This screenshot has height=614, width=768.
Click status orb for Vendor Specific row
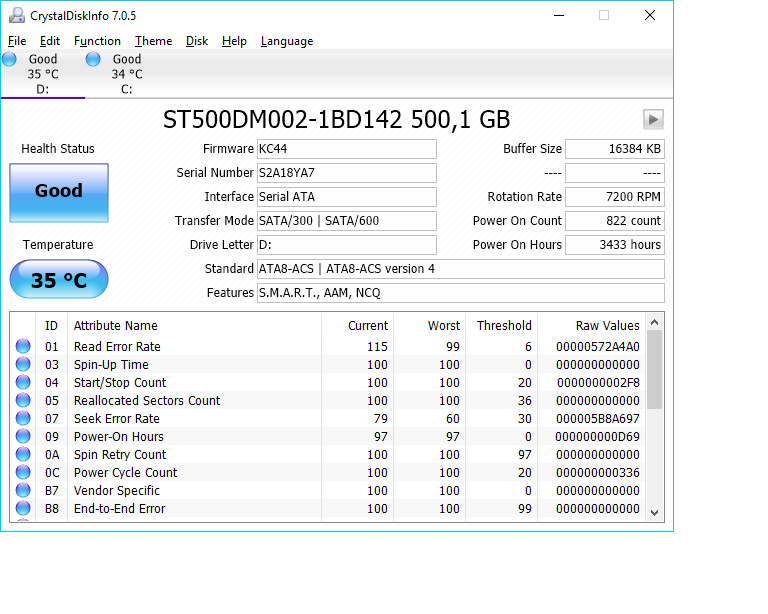(x=23, y=490)
